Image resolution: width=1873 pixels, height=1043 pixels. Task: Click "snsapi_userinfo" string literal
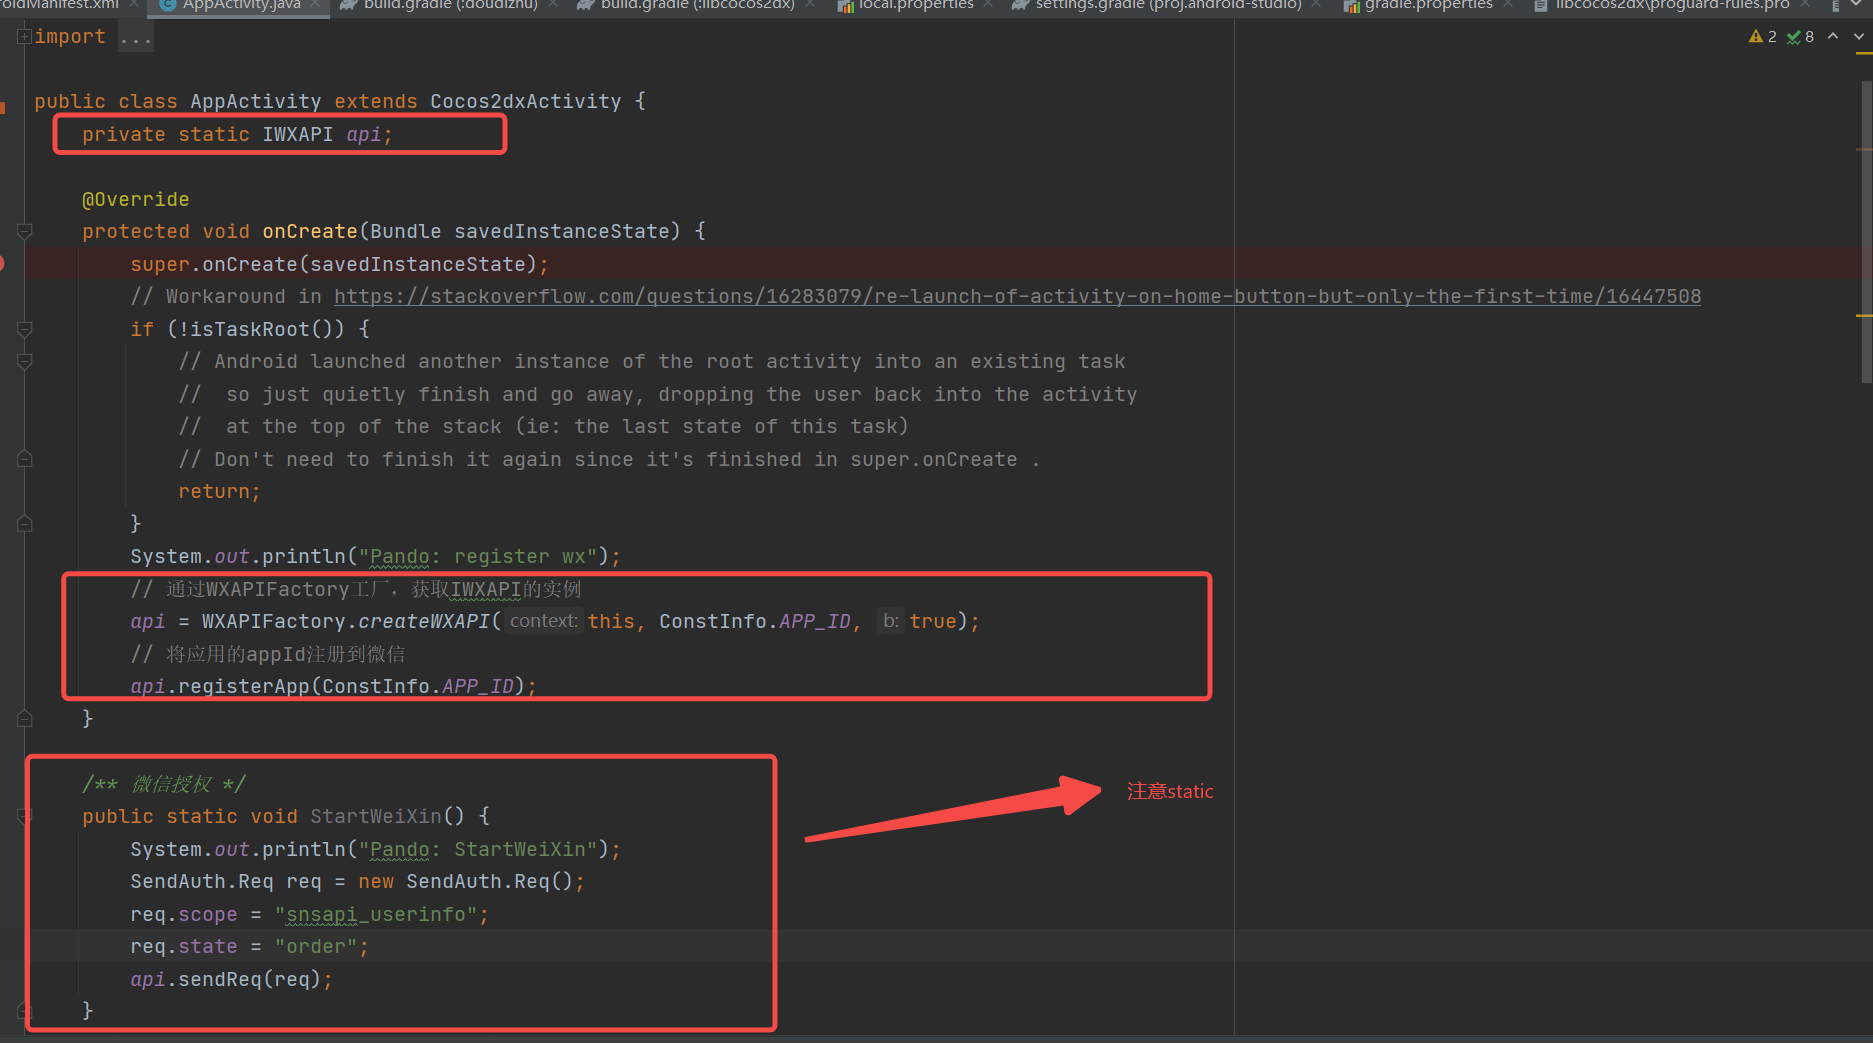tap(376, 914)
